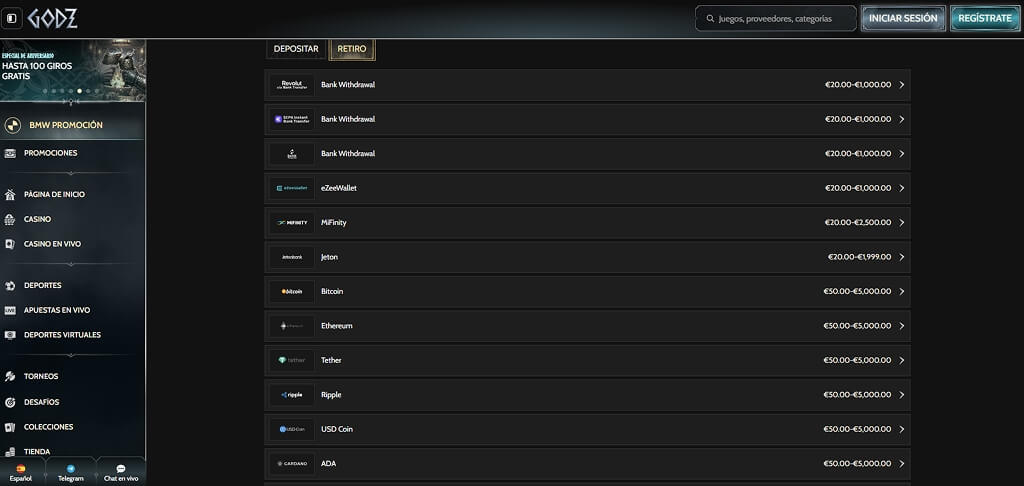Image resolution: width=1024 pixels, height=486 pixels.
Task: Click the Deportes Virtuales icon
Action: point(10,335)
